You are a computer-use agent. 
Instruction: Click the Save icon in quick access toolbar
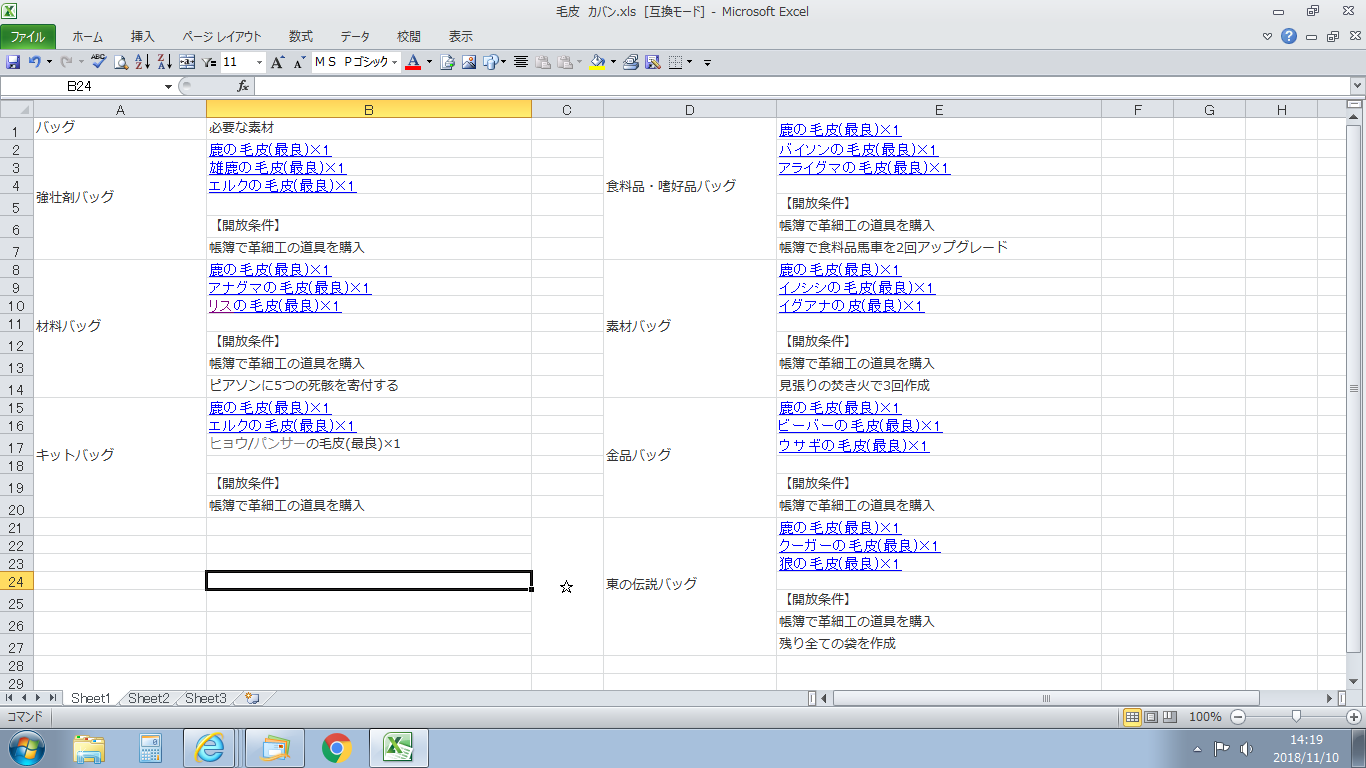click(x=13, y=62)
